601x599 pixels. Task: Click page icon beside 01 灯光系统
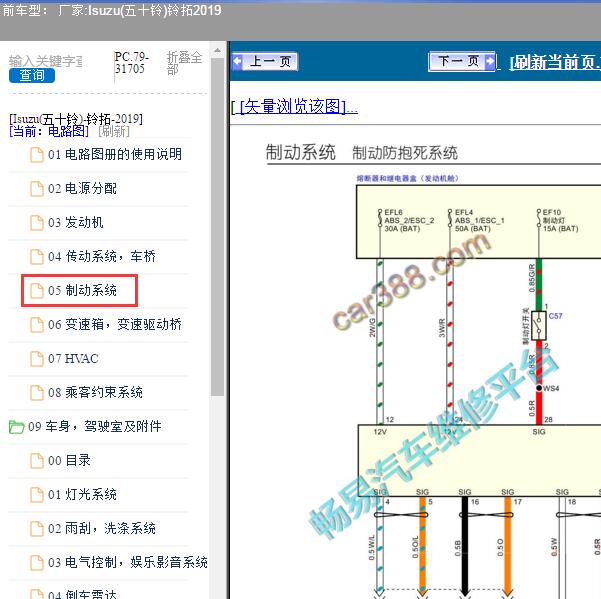(37, 495)
